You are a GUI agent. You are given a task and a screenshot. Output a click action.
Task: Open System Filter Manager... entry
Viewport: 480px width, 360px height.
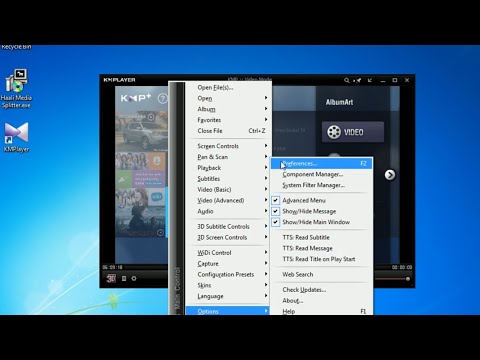tap(322, 185)
